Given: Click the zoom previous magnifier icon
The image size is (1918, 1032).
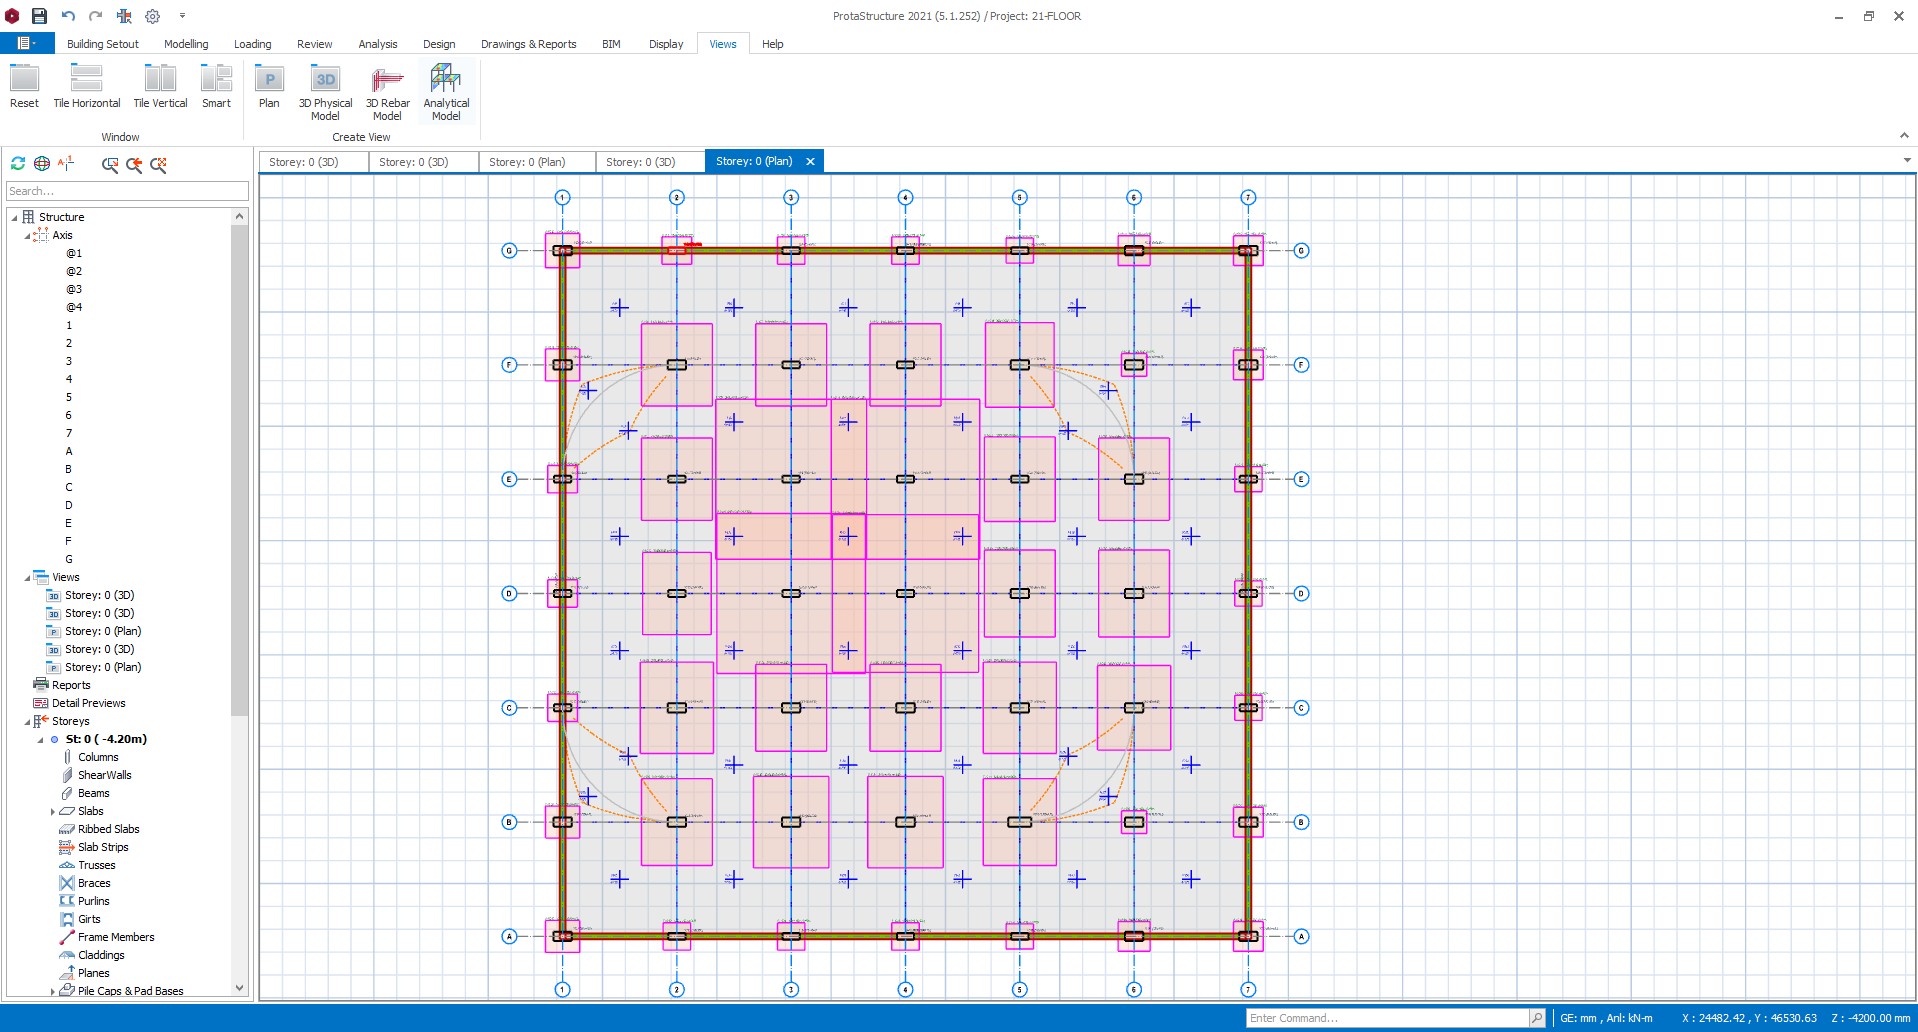Looking at the screenshot, I should pyautogui.click(x=134, y=164).
